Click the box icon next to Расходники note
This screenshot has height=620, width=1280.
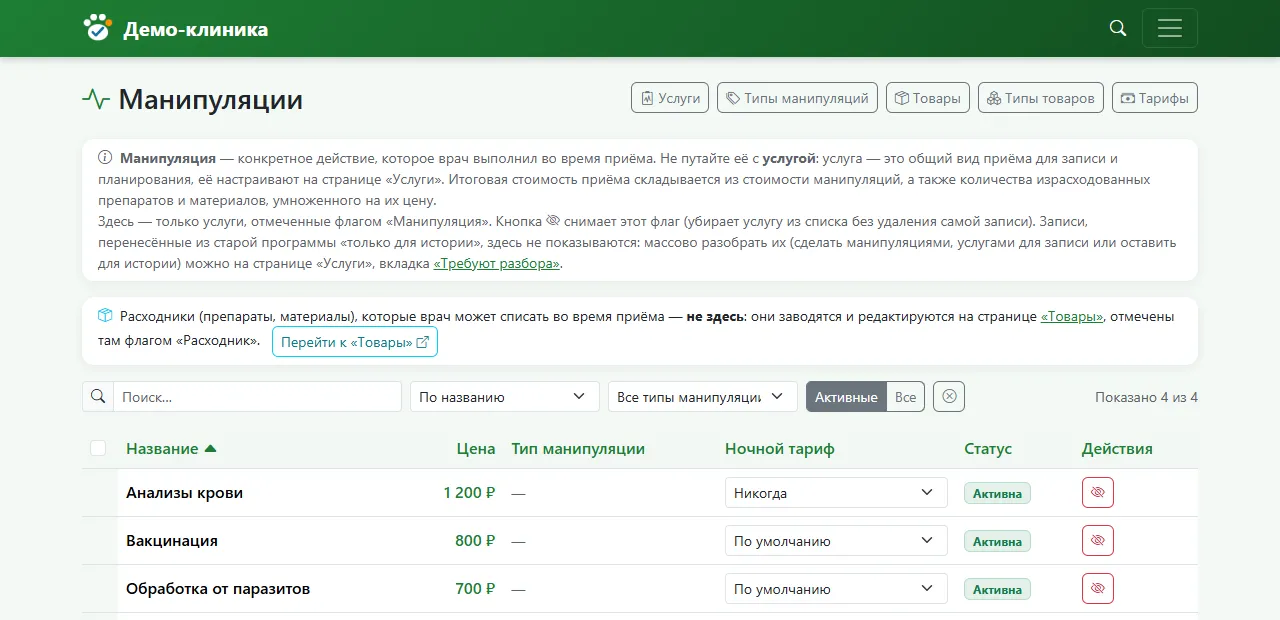[105, 316]
